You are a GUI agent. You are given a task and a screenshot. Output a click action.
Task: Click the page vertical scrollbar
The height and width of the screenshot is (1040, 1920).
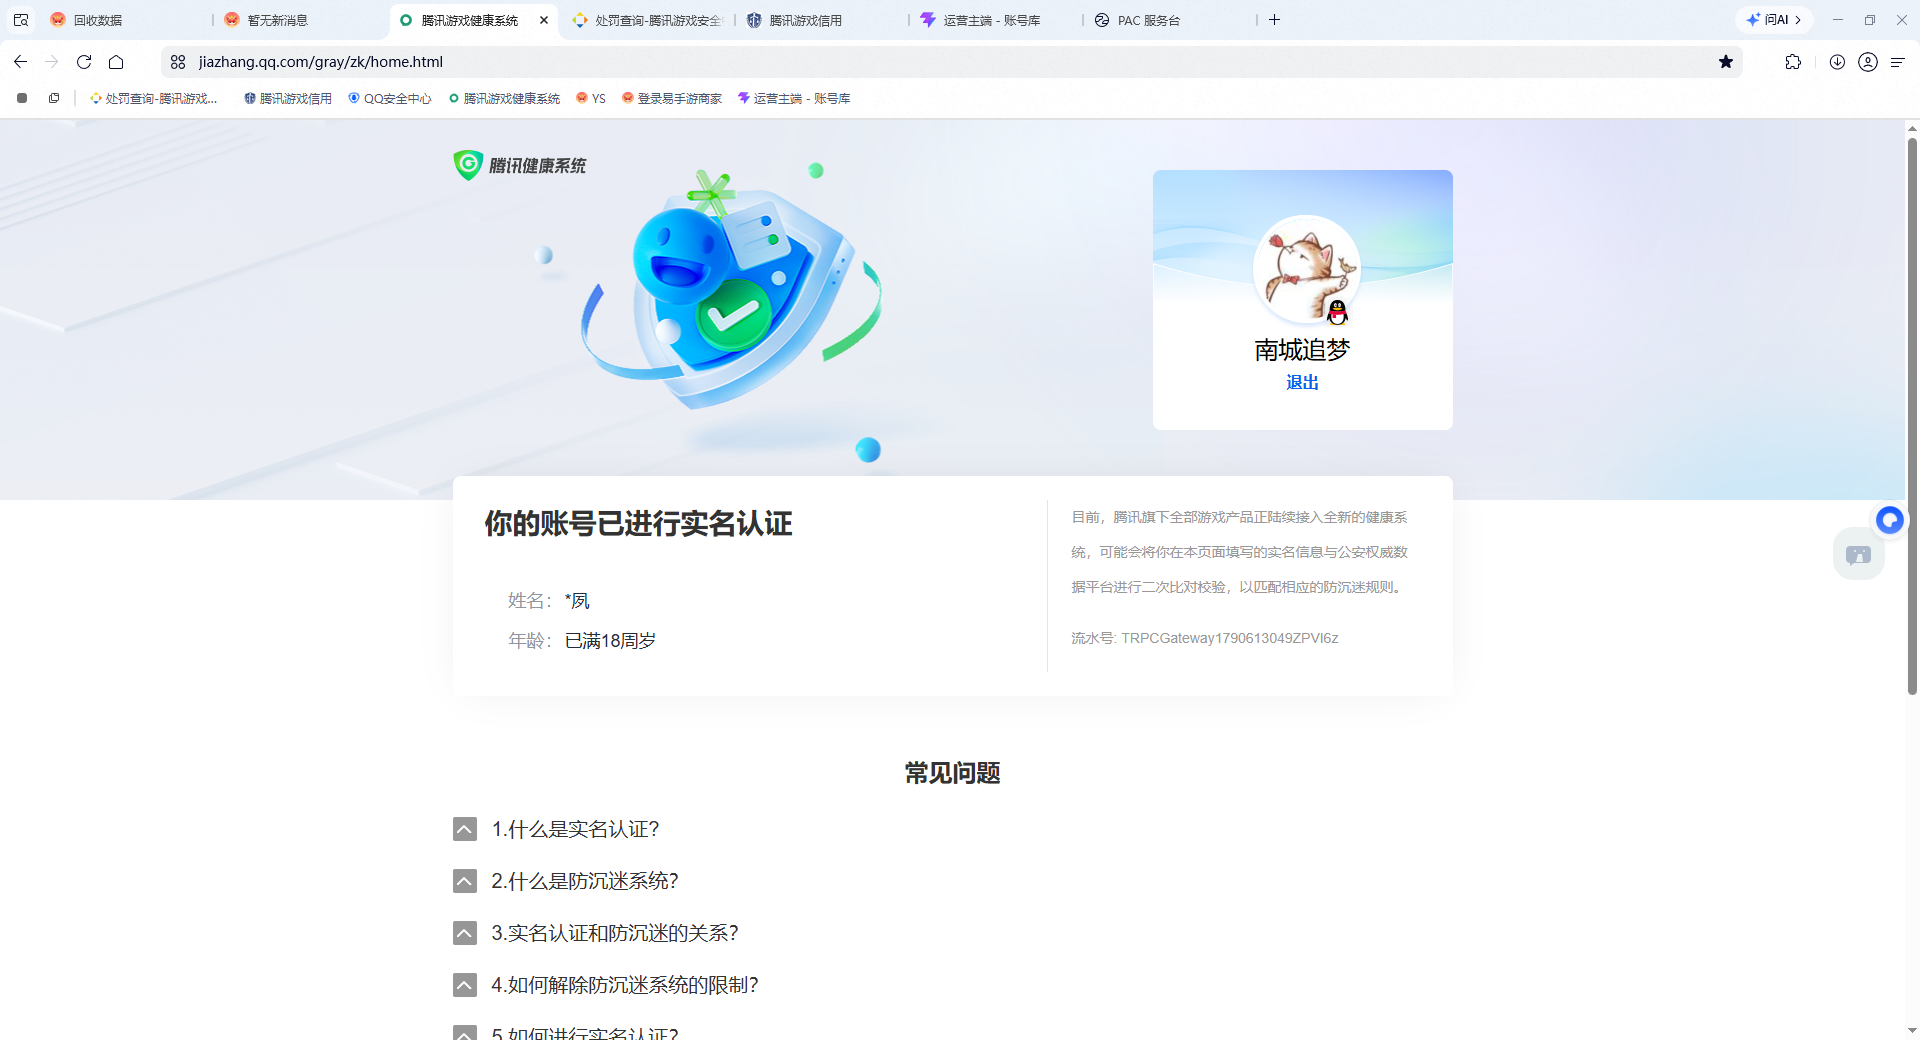coord(1912,415)
